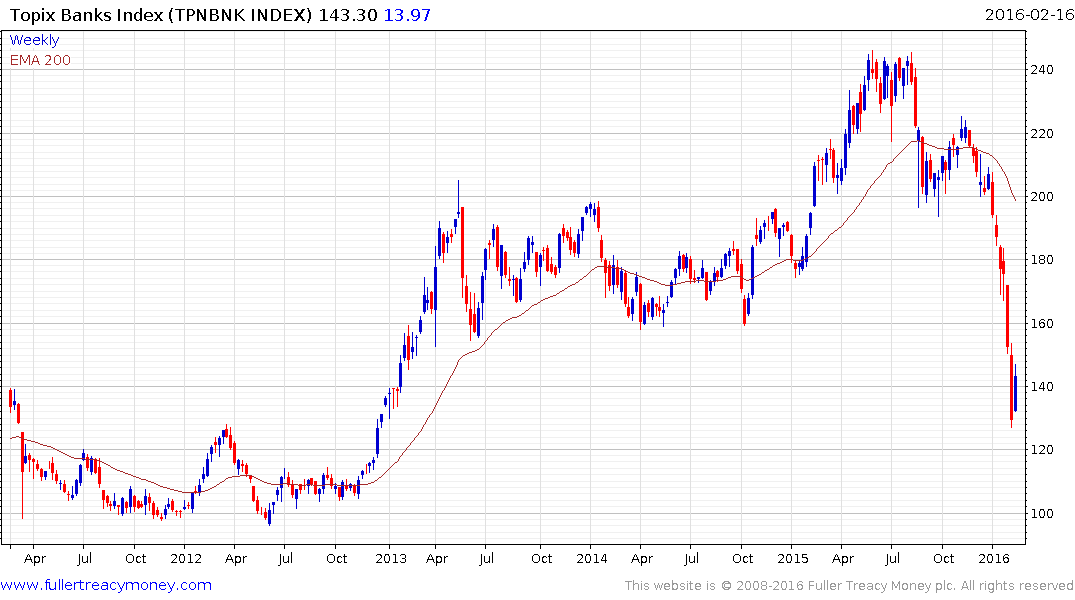Screen dimensions: 1075x600
Task: Click the 2014 year label on time axis
Action: tap(592, 558)
